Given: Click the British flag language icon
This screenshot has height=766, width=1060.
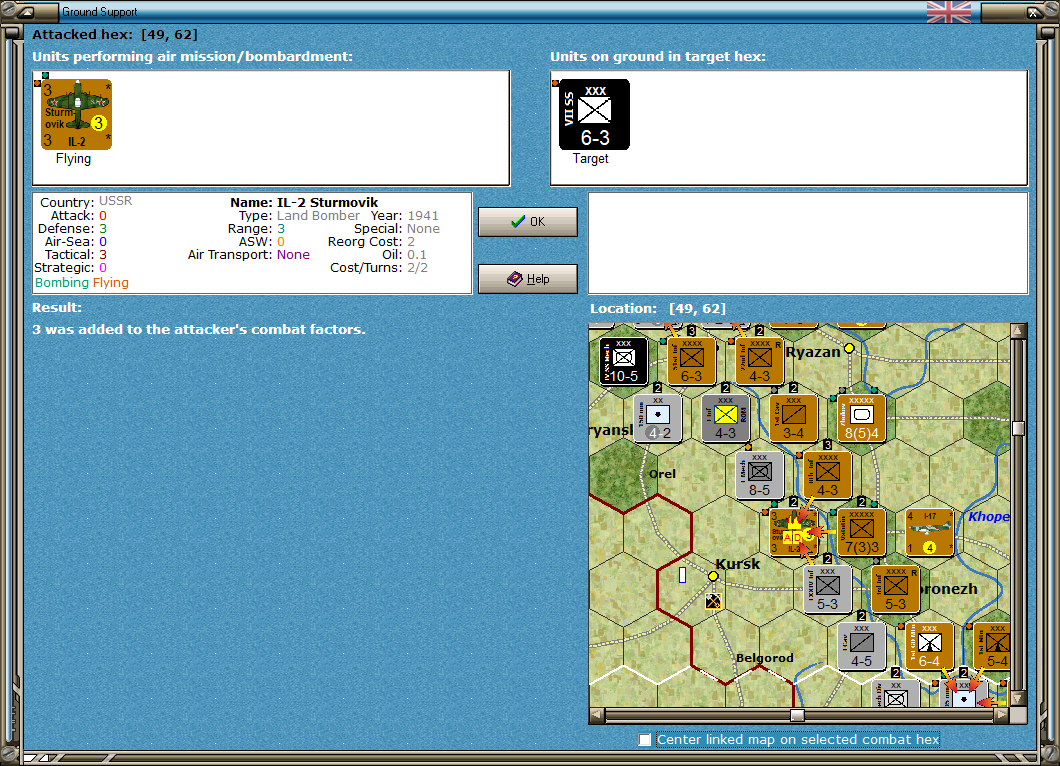Looking at the screenshot, I should pyautogui.click(x=948, y=11).
